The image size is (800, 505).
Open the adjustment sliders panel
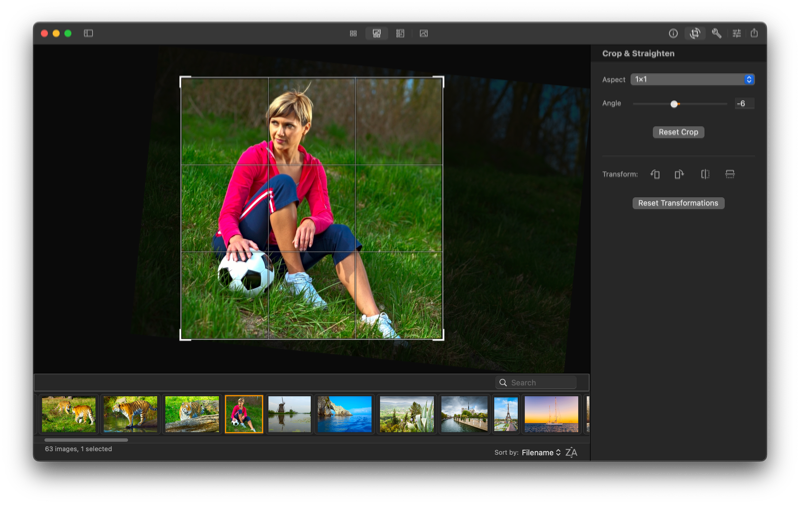tap(737, 33)
